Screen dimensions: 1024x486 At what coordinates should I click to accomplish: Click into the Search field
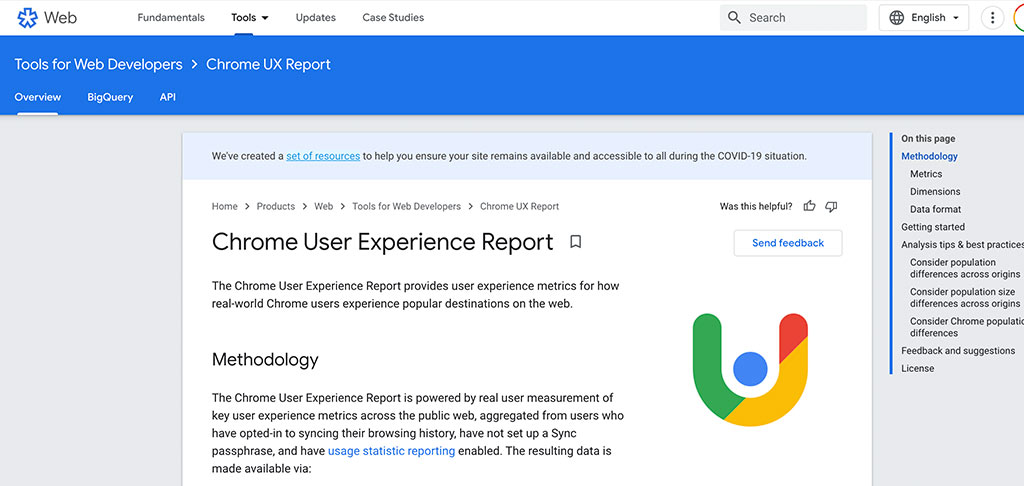tap(793, 18)
